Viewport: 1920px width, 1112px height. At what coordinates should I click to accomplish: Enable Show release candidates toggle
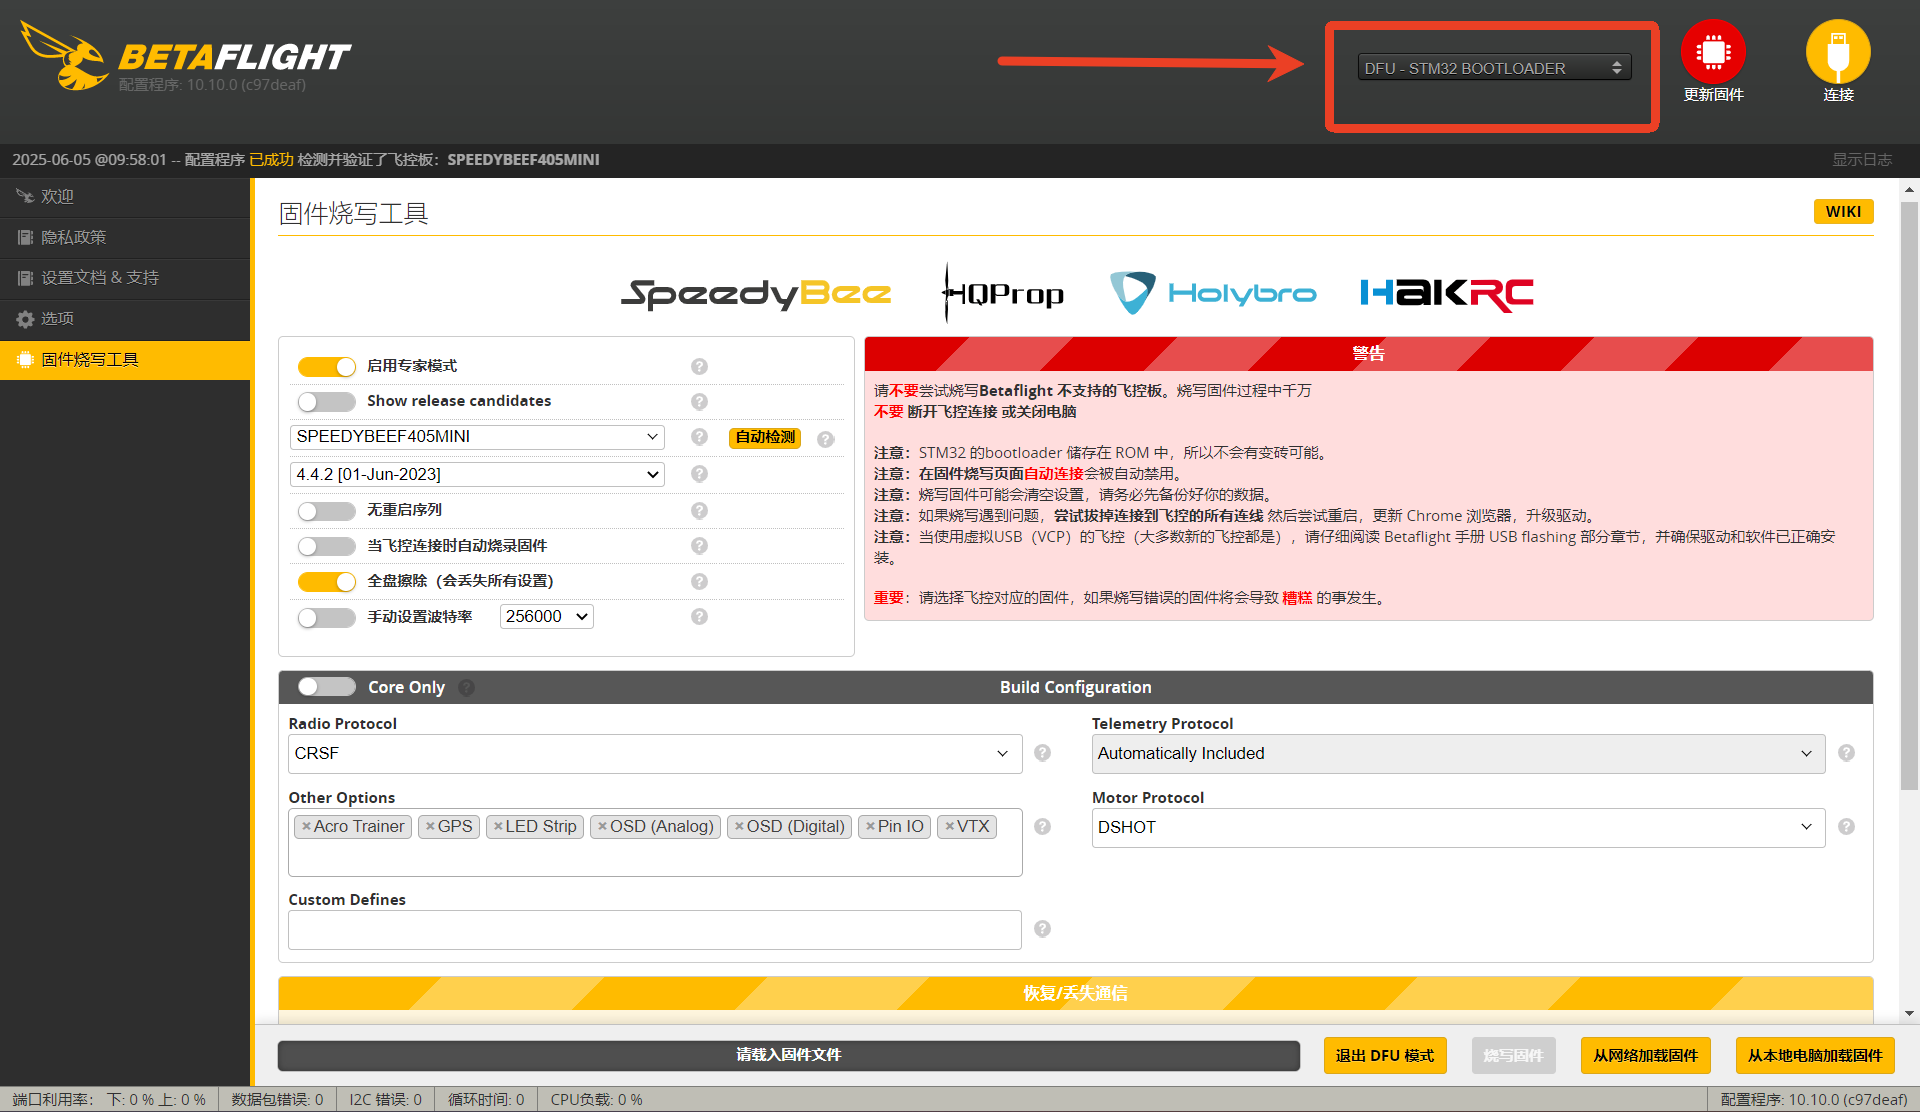point(327,401)
